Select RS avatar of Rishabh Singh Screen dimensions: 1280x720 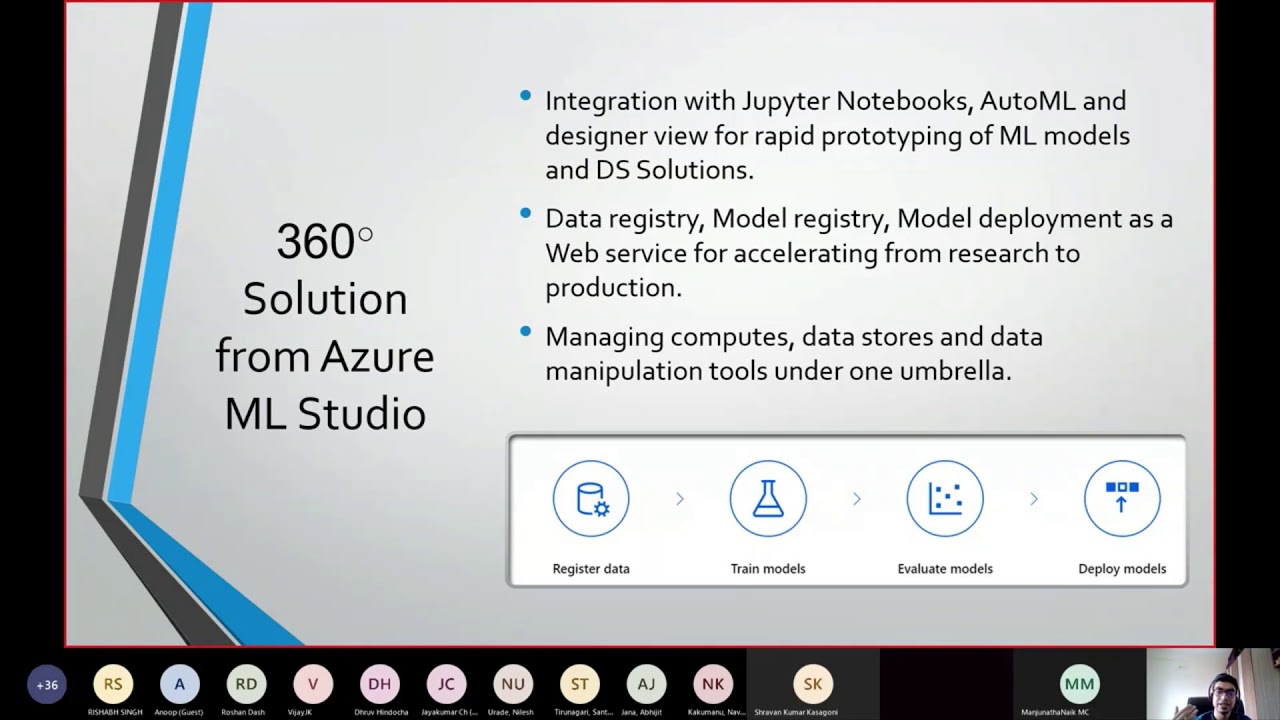pyautogui.click(x=113, y=684)
